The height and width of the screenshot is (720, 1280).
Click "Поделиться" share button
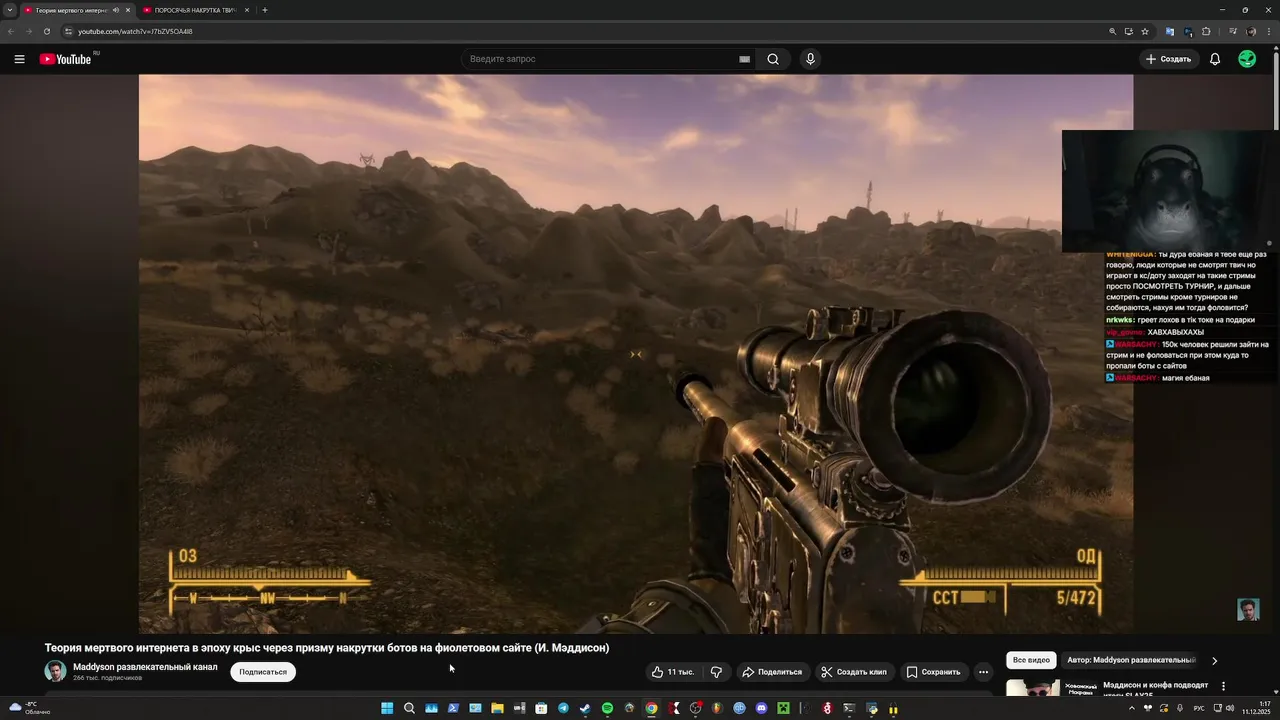[x=772, y=672]
